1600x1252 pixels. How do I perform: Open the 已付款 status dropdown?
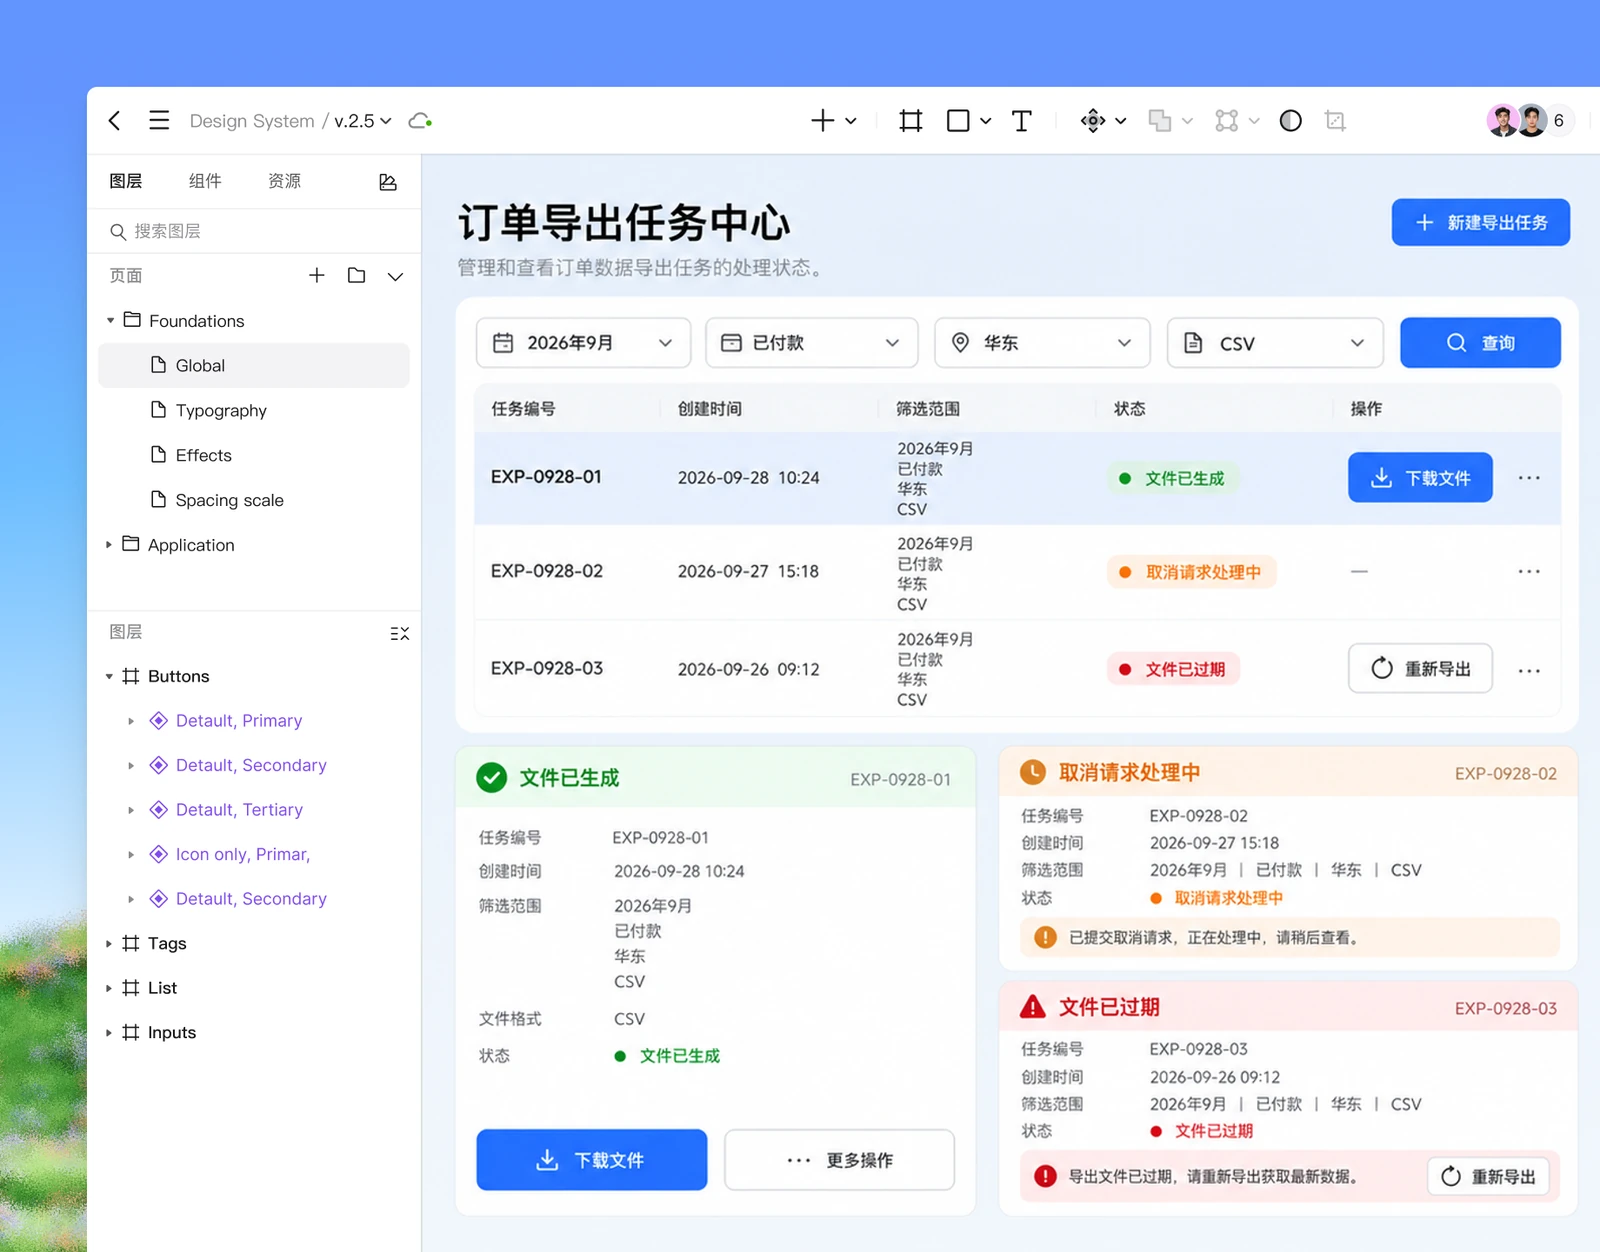click(812, 343)
